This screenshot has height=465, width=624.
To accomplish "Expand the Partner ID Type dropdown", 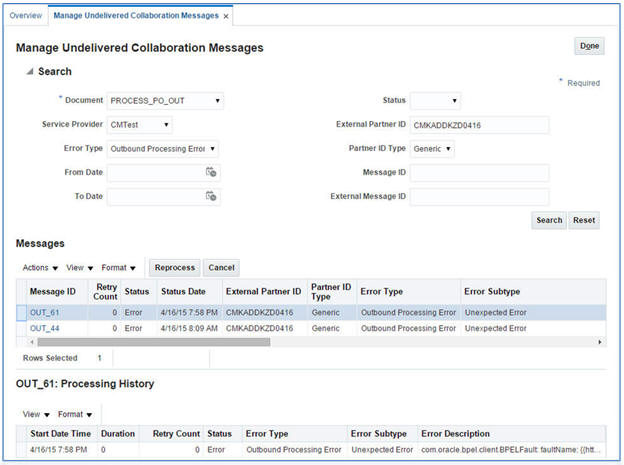I will tap(433, 149).
